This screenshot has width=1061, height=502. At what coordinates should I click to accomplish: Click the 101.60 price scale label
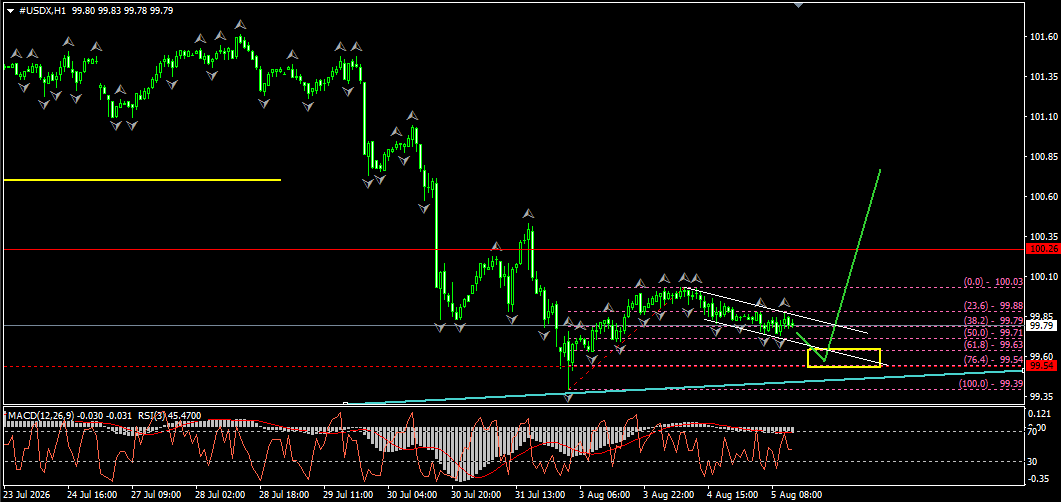point(1042,37)
